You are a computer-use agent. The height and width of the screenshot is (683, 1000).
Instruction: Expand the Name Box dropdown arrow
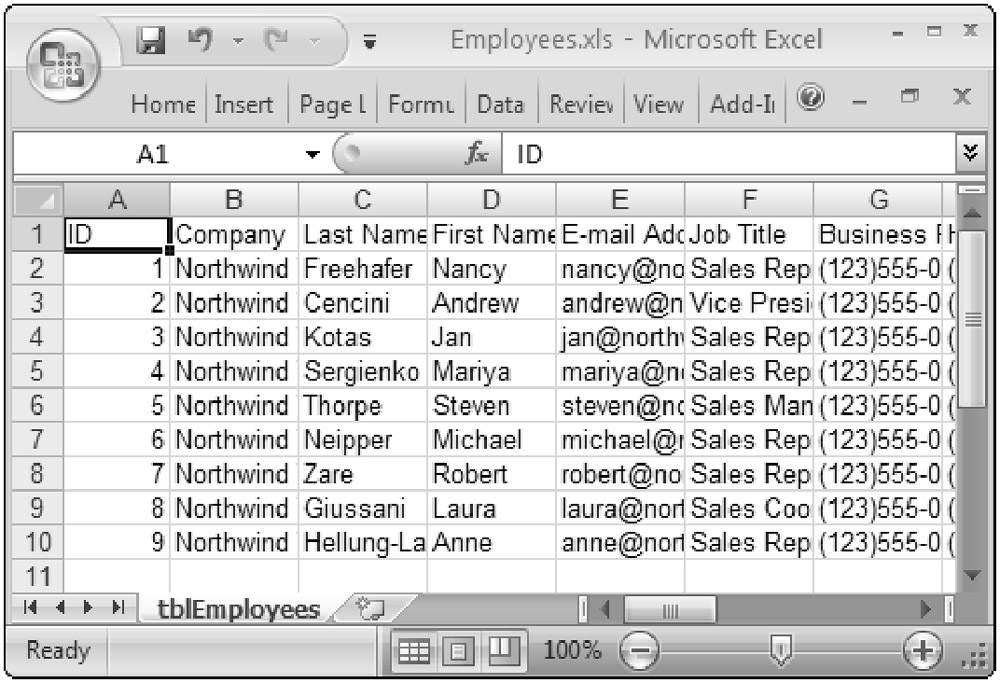pos(313,156)
